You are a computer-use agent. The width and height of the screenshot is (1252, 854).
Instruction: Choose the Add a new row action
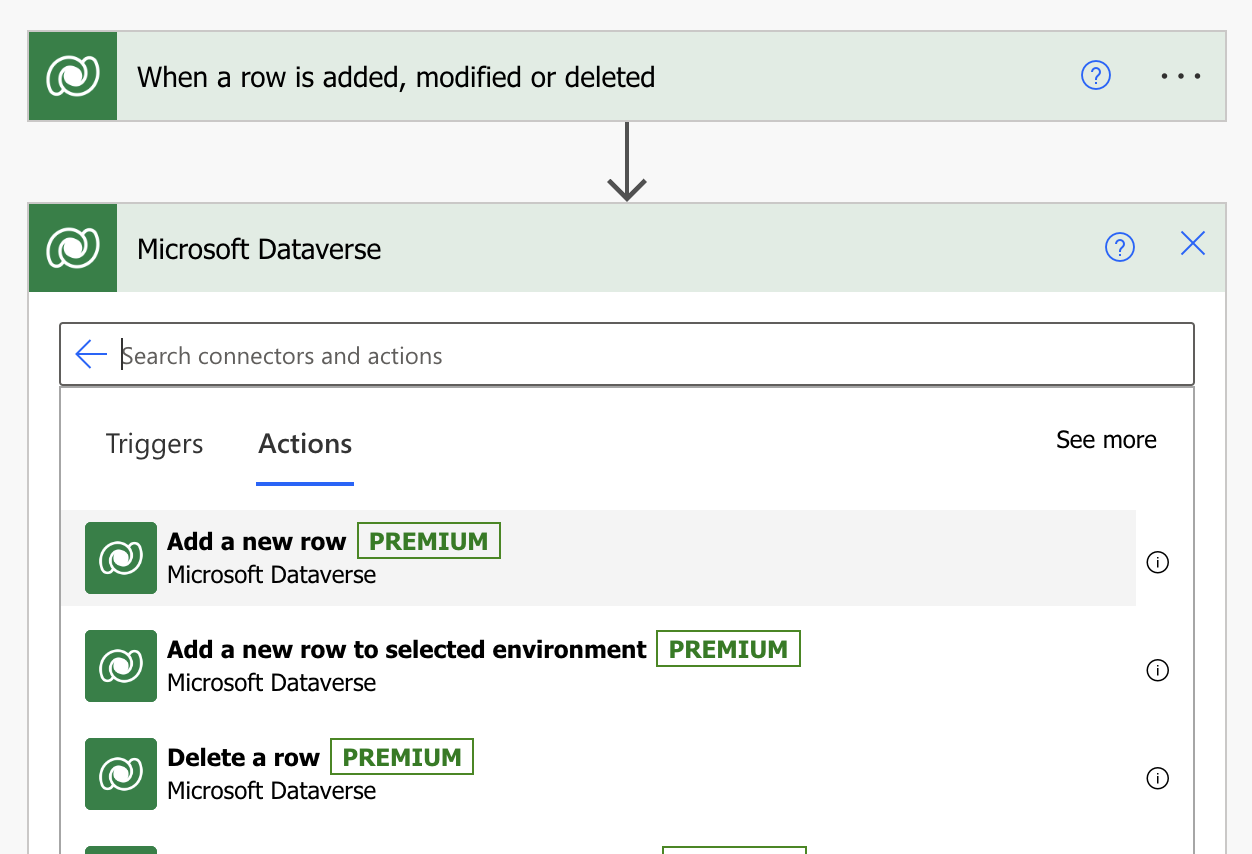257,542
